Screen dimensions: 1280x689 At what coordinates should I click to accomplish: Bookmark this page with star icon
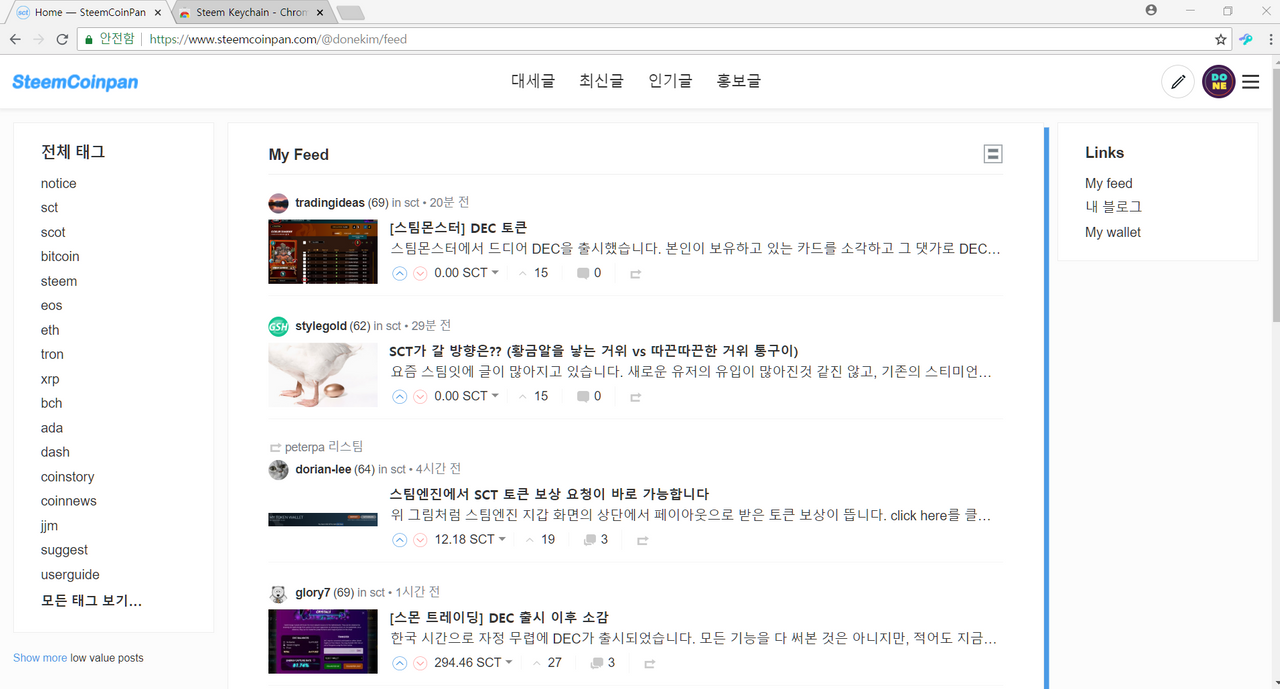tap(1220, 40)
